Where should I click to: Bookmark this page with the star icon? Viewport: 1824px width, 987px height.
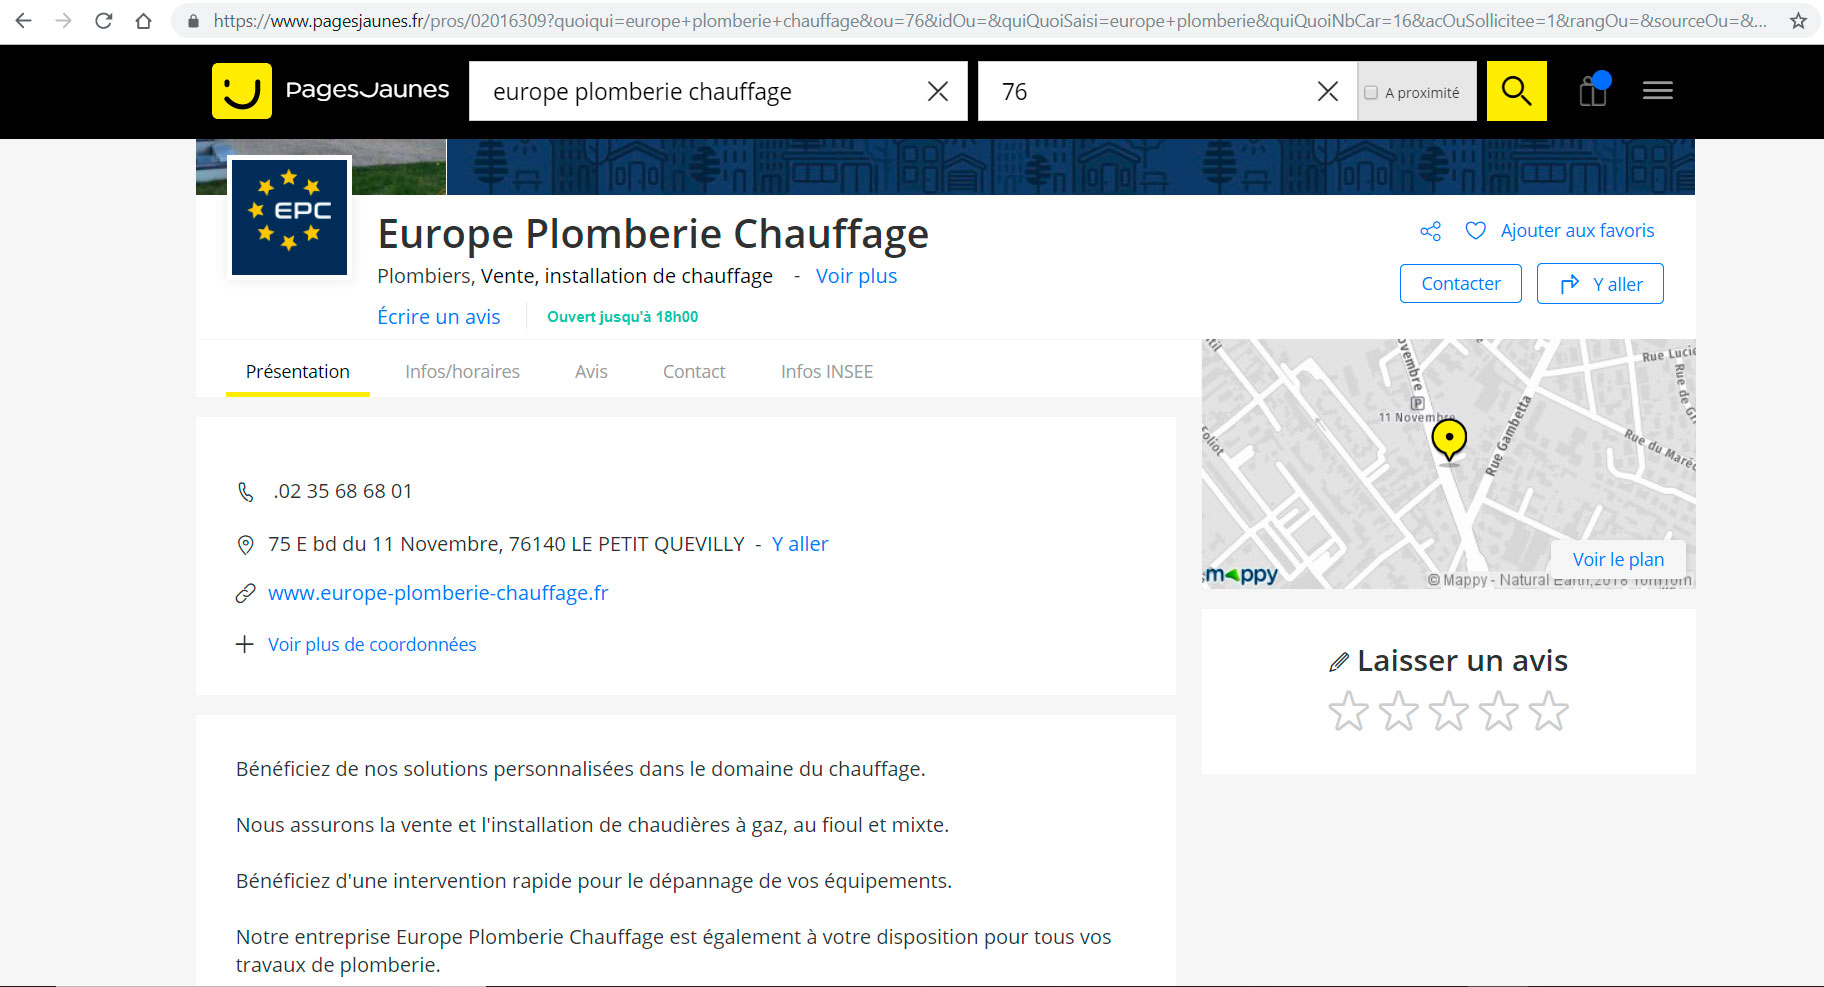click(x=1798, y=20)
